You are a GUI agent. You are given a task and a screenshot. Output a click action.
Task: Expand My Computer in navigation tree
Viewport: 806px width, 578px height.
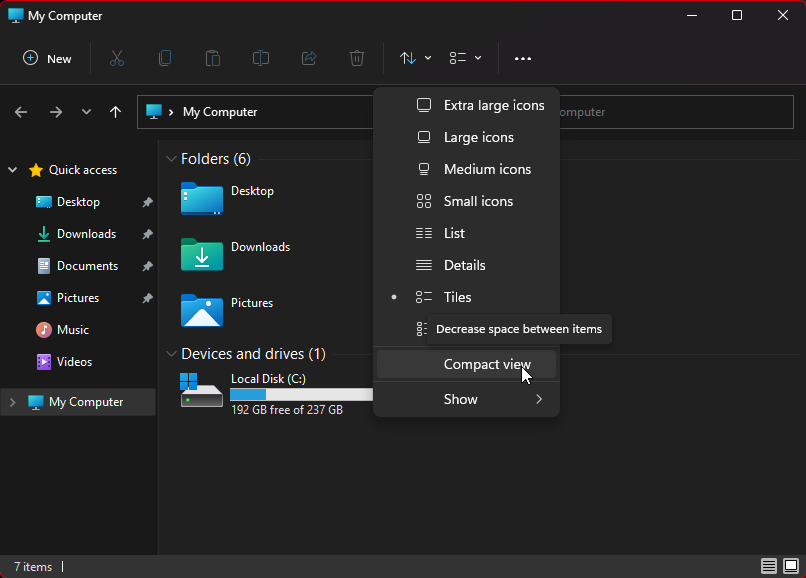(x=13, y=402)
